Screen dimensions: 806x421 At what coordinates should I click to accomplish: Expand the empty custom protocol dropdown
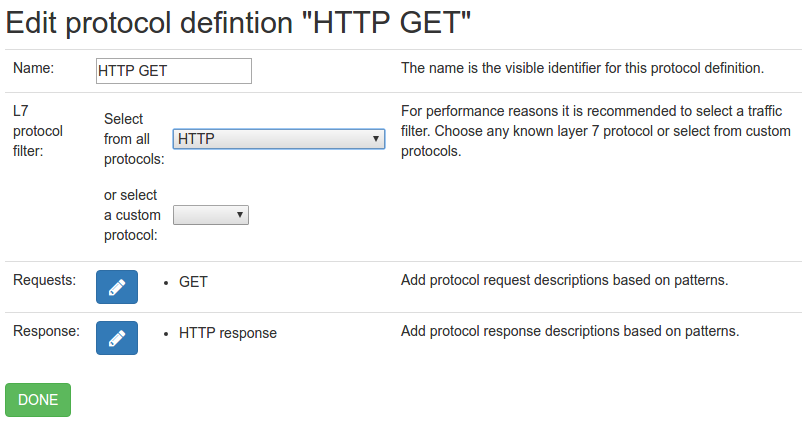[x=211, y=215]
